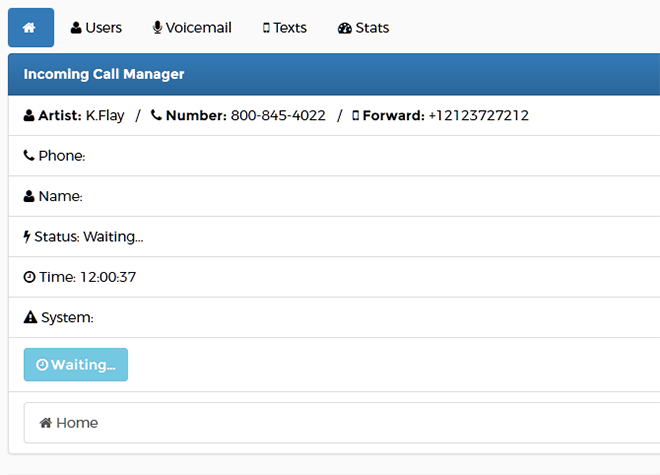Click the clock icon inside Waiting button
Image resolution: width=660 pixels, height=475 pixels.
point(42,365)
